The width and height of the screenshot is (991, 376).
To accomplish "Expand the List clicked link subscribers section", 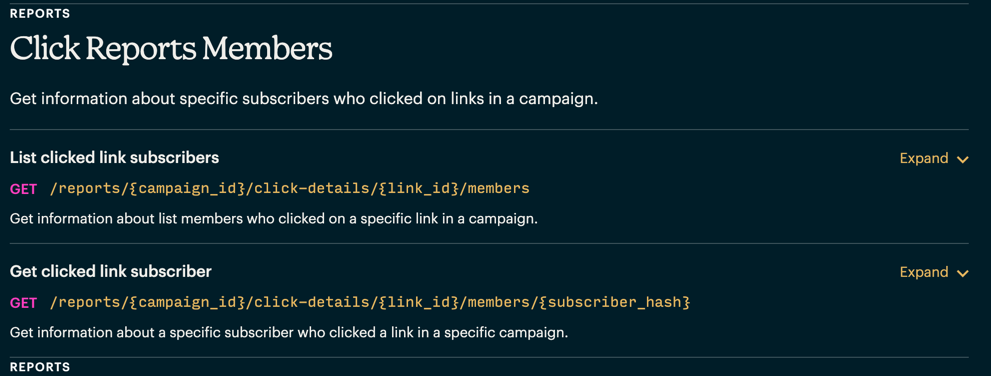I will 934,159.
